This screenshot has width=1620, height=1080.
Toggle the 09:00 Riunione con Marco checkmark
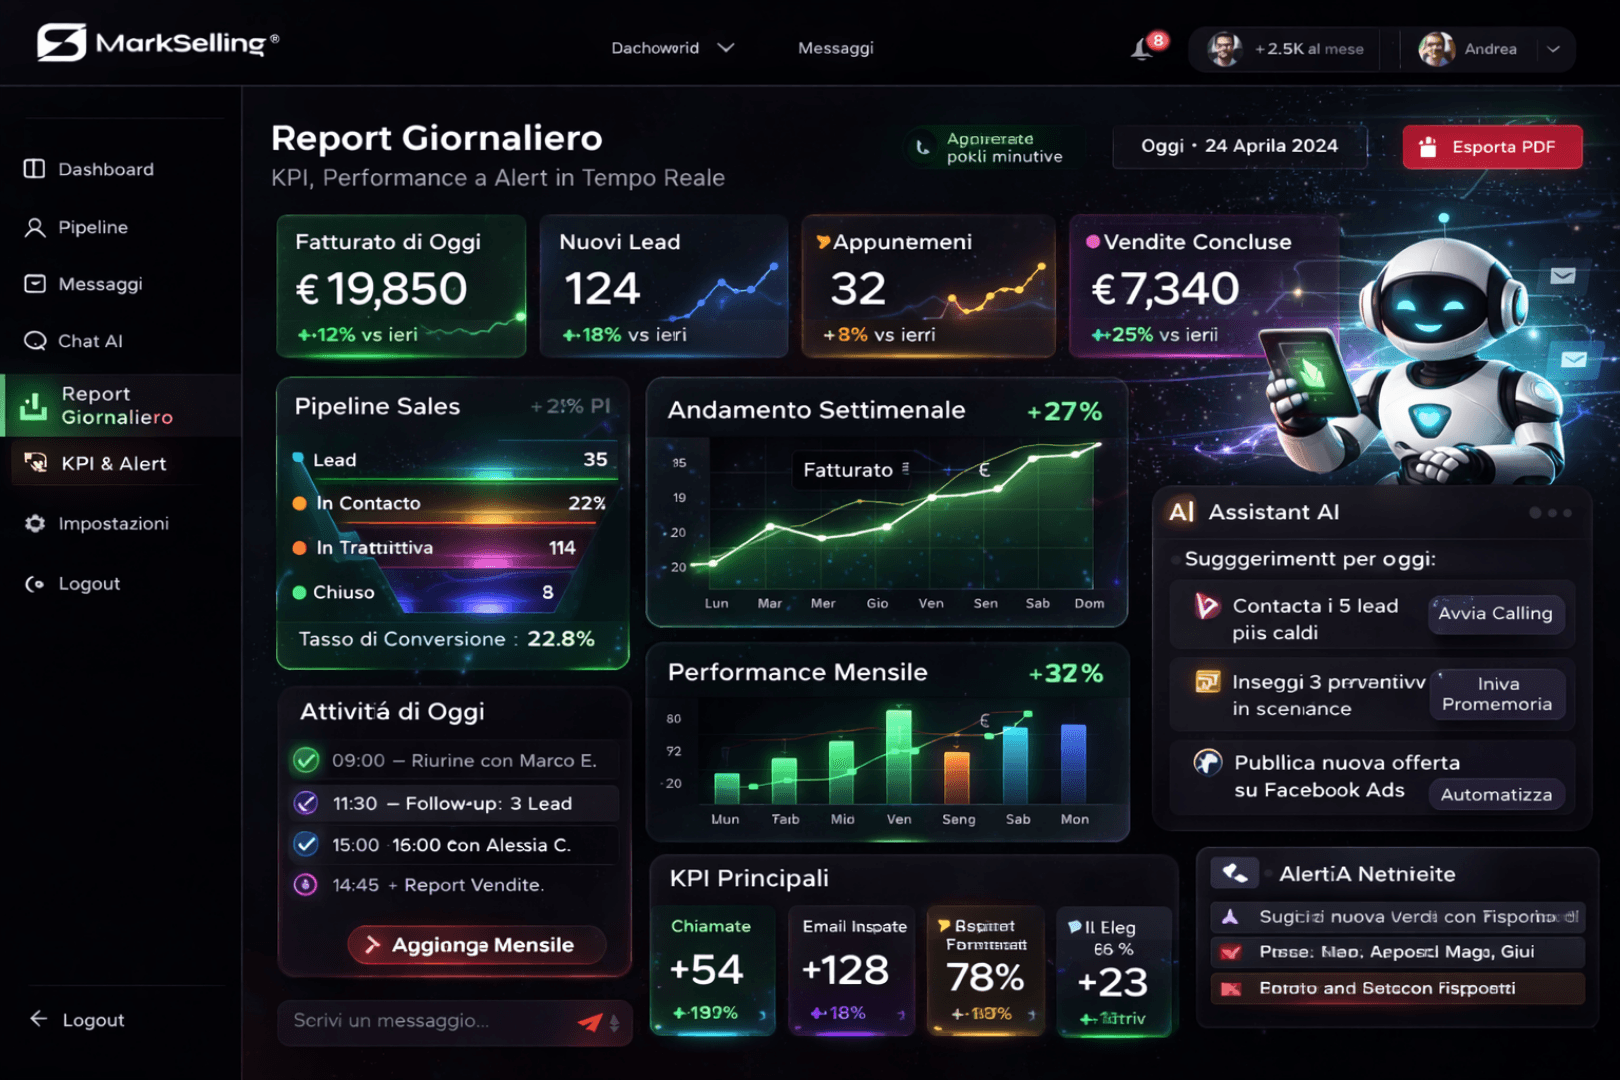click(x=307, y=760)
